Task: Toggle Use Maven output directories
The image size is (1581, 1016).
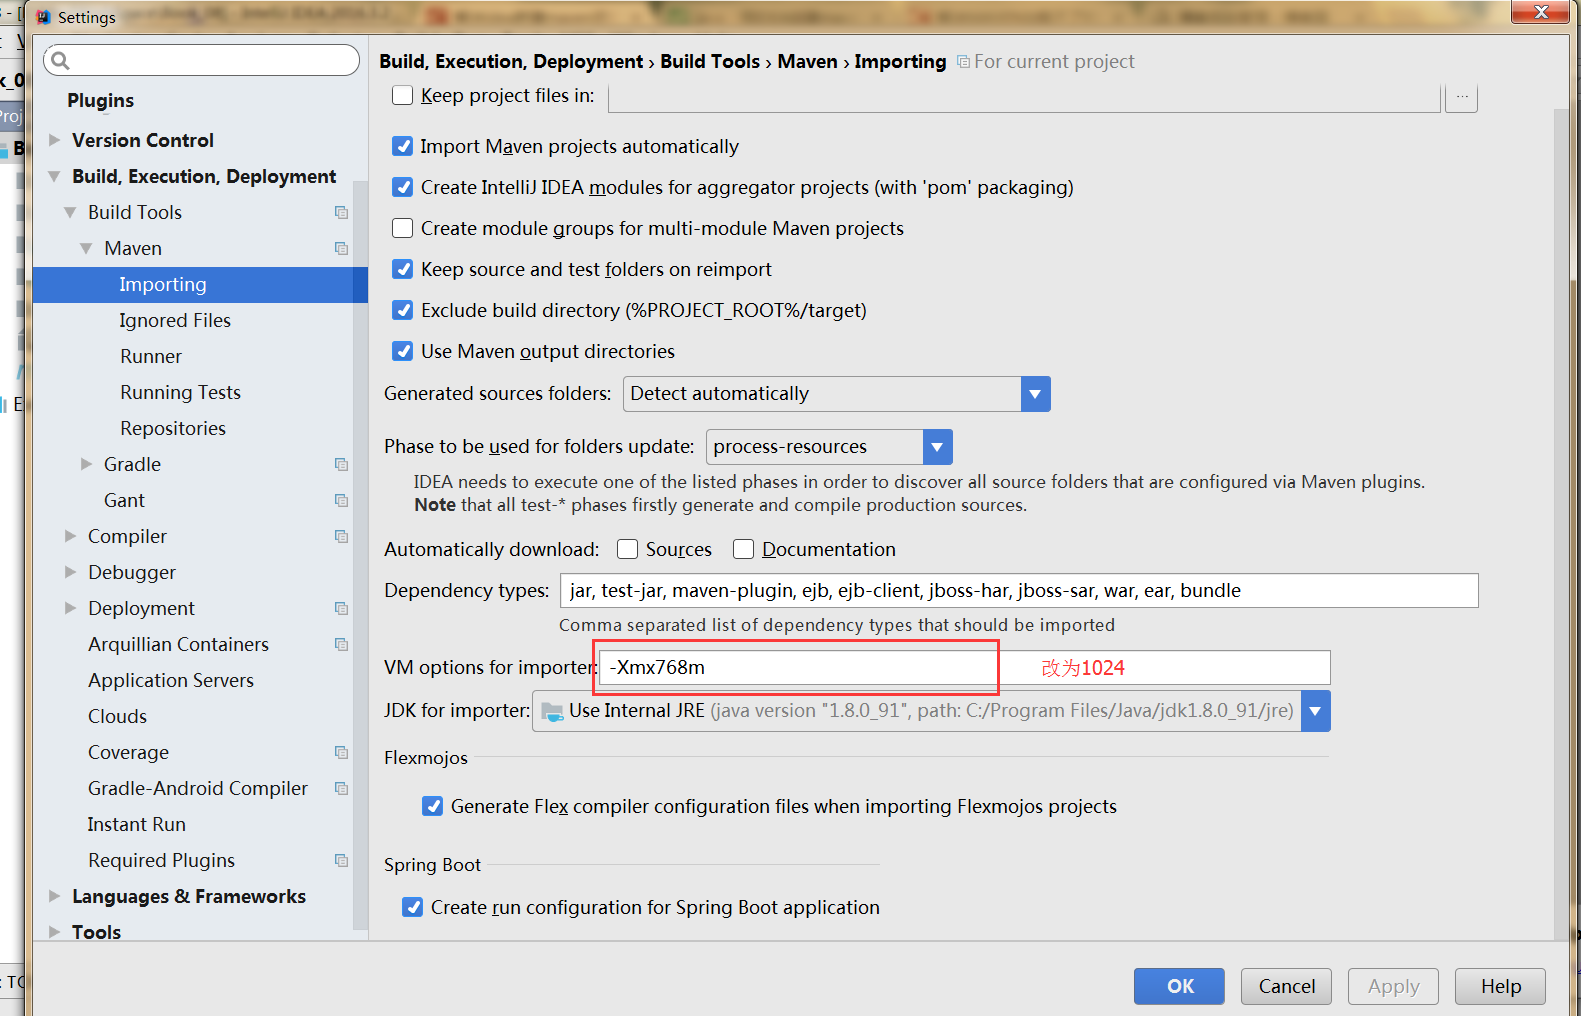Action: [x=402, y=351]
